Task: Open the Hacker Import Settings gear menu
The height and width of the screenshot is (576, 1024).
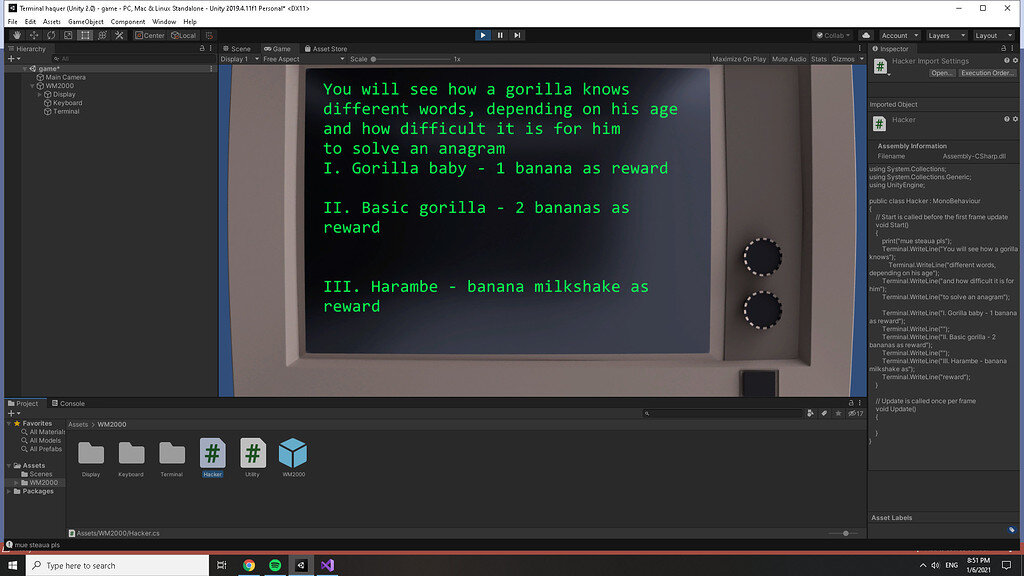Action: tap(1015, 60)
